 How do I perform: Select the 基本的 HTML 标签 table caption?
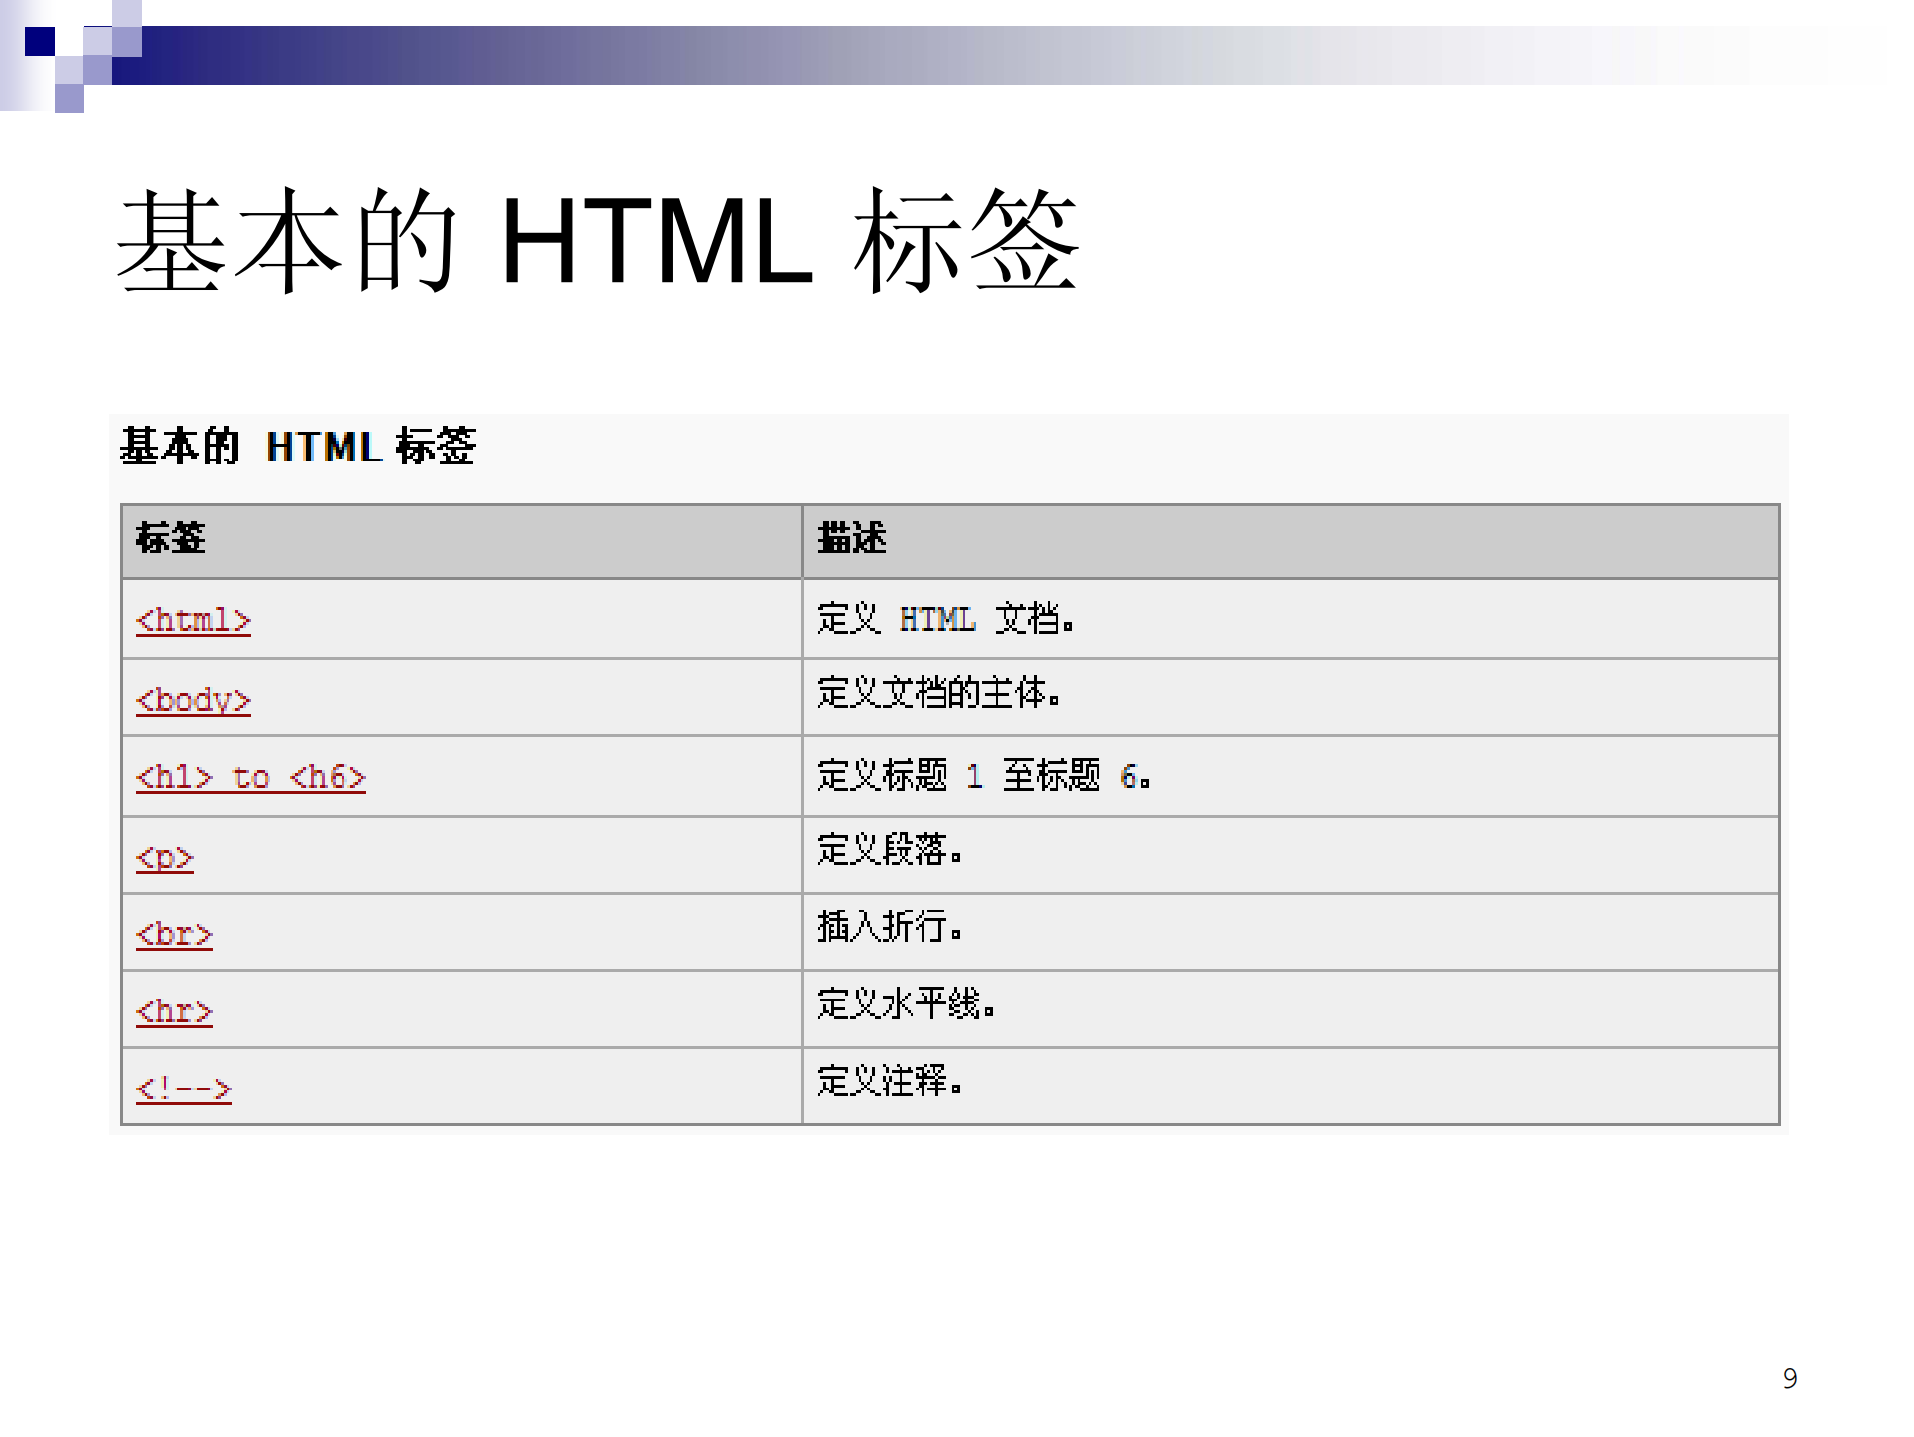click(x=299, y=449)
